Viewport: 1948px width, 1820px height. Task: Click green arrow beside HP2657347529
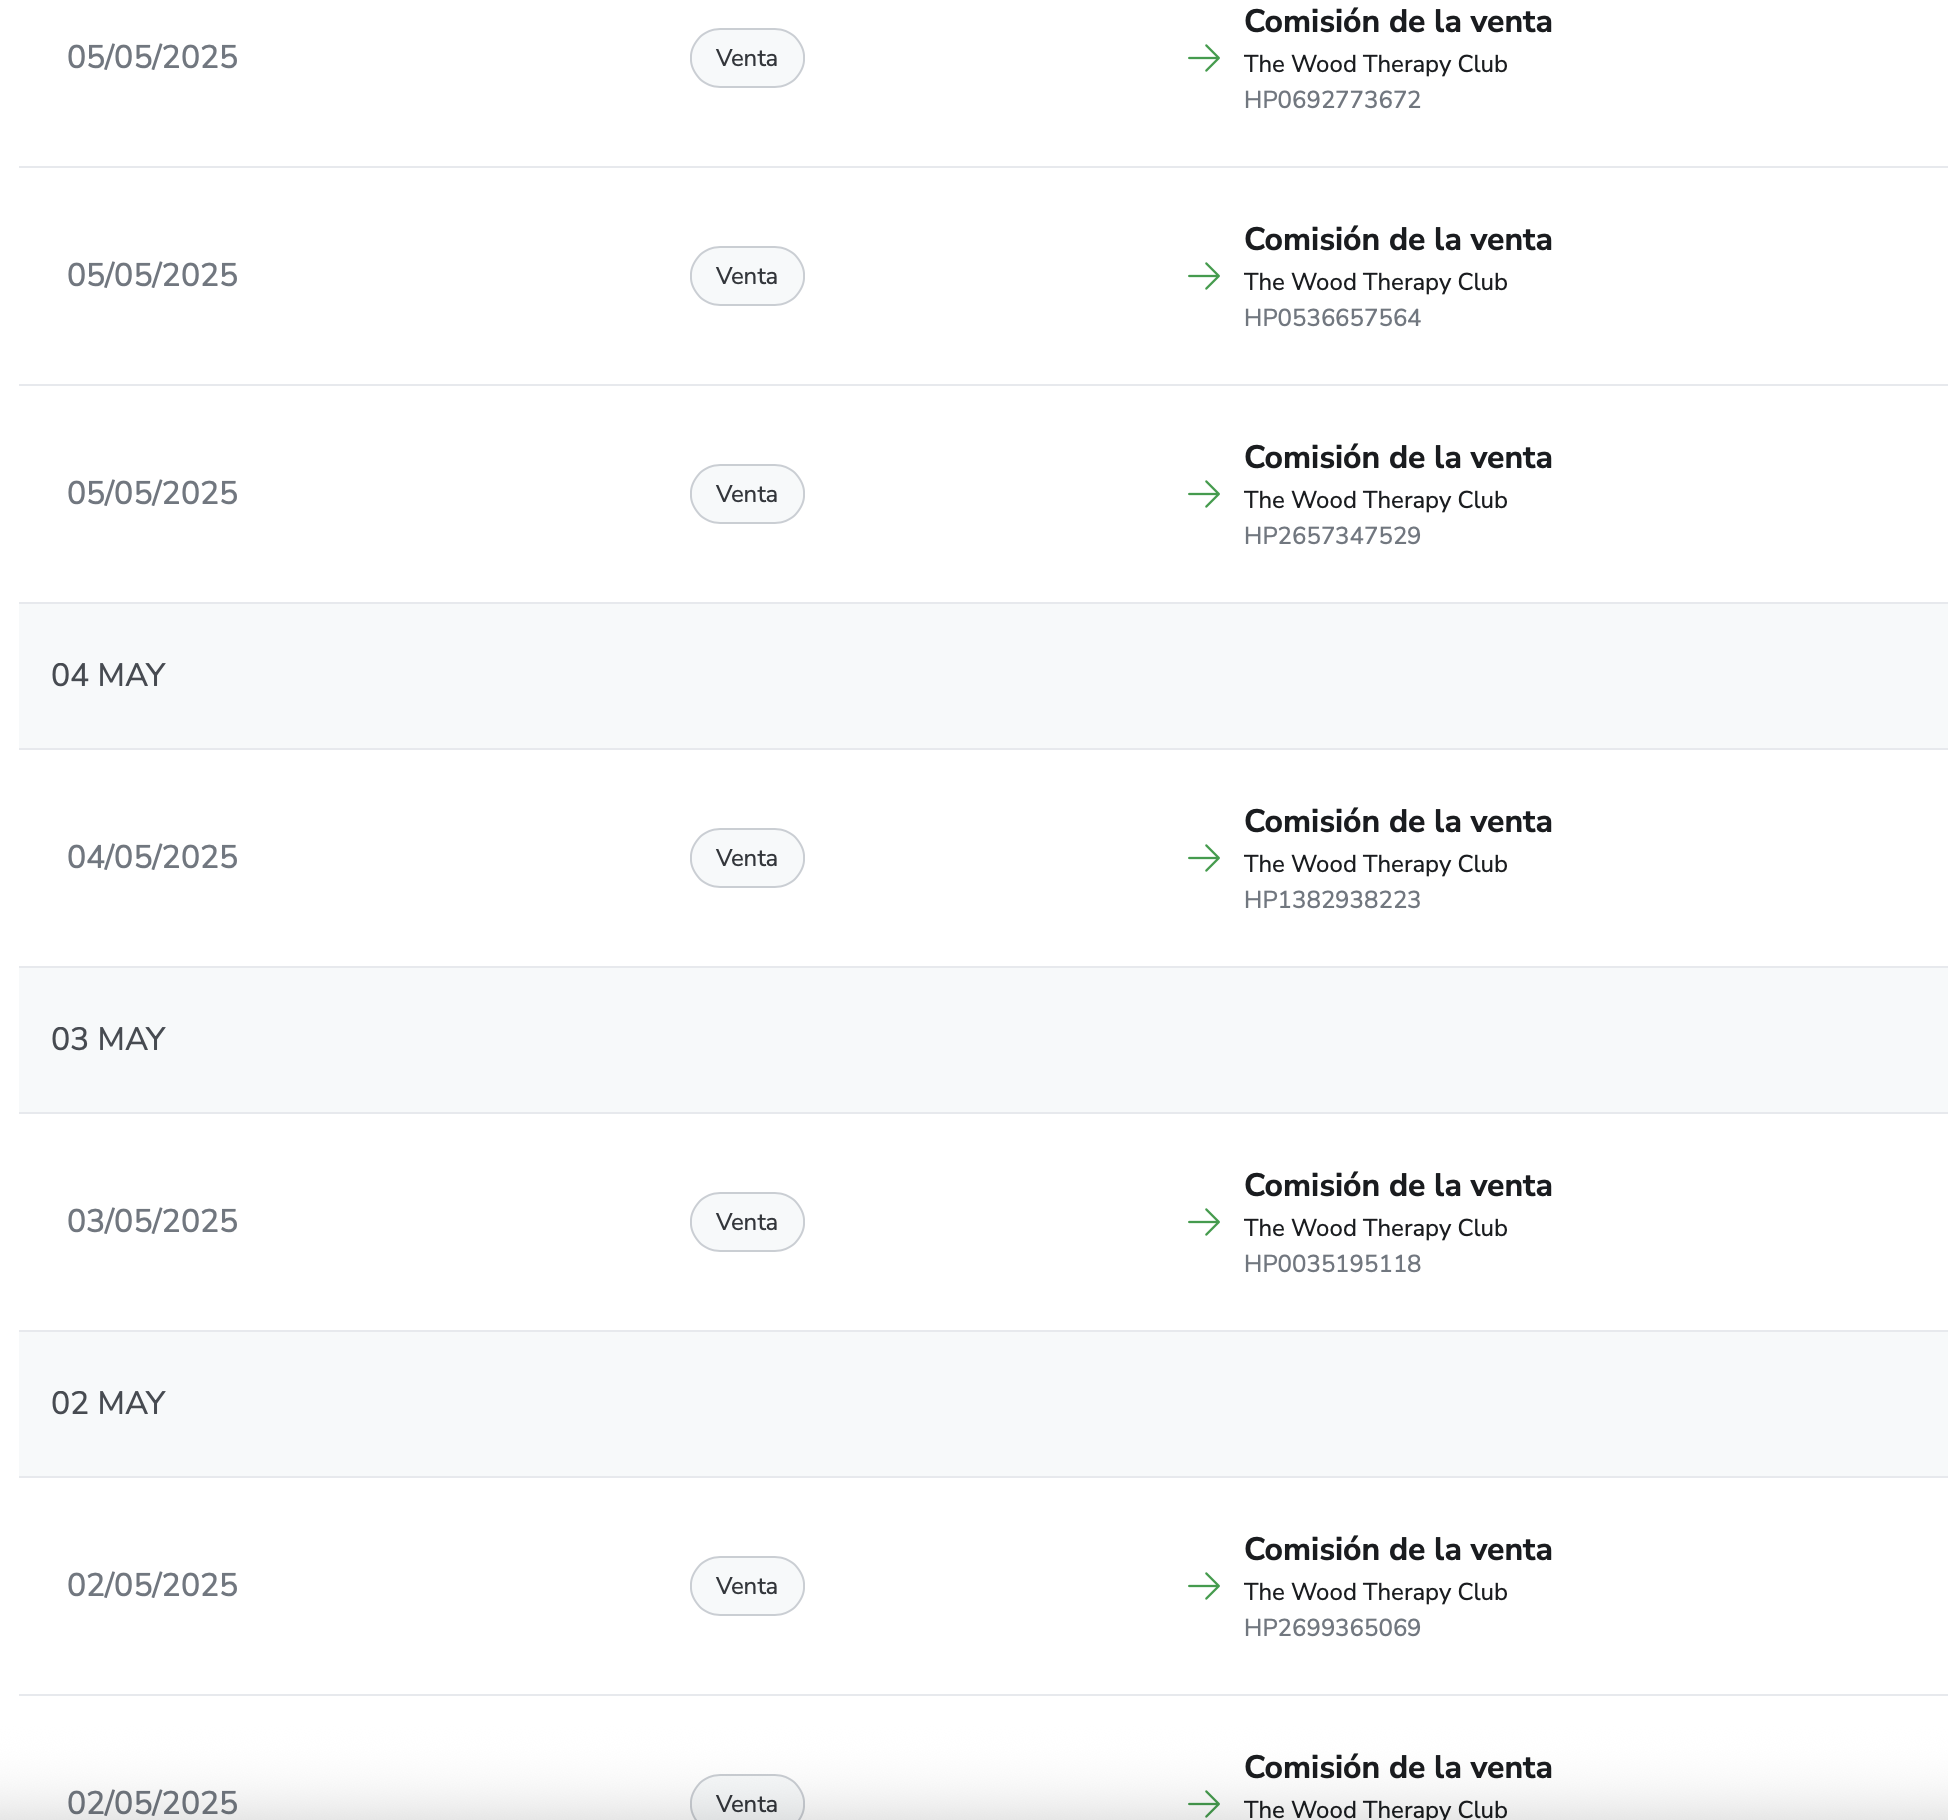point(1204,494)
